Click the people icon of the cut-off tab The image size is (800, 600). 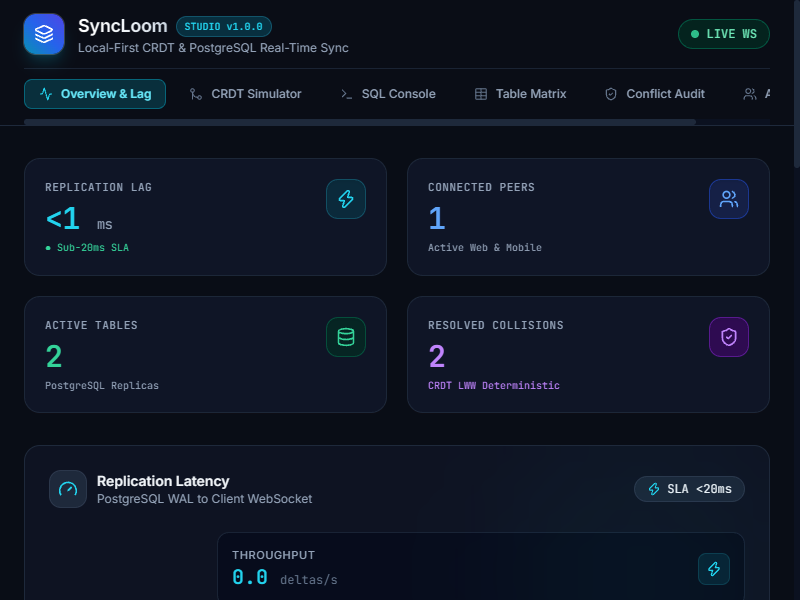pos(749,94)
